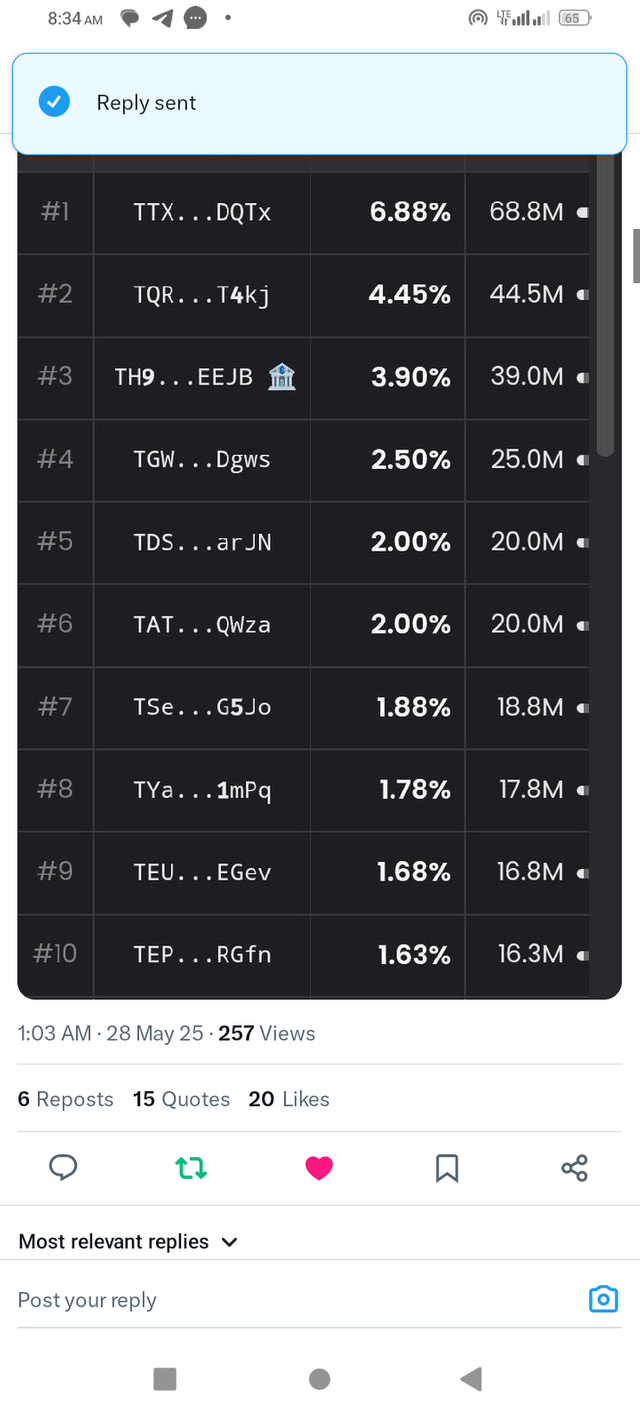Expand the Most relevant replies dropdown
Viewport: 640px width, 1422px height.
[x=129, y=1242]
